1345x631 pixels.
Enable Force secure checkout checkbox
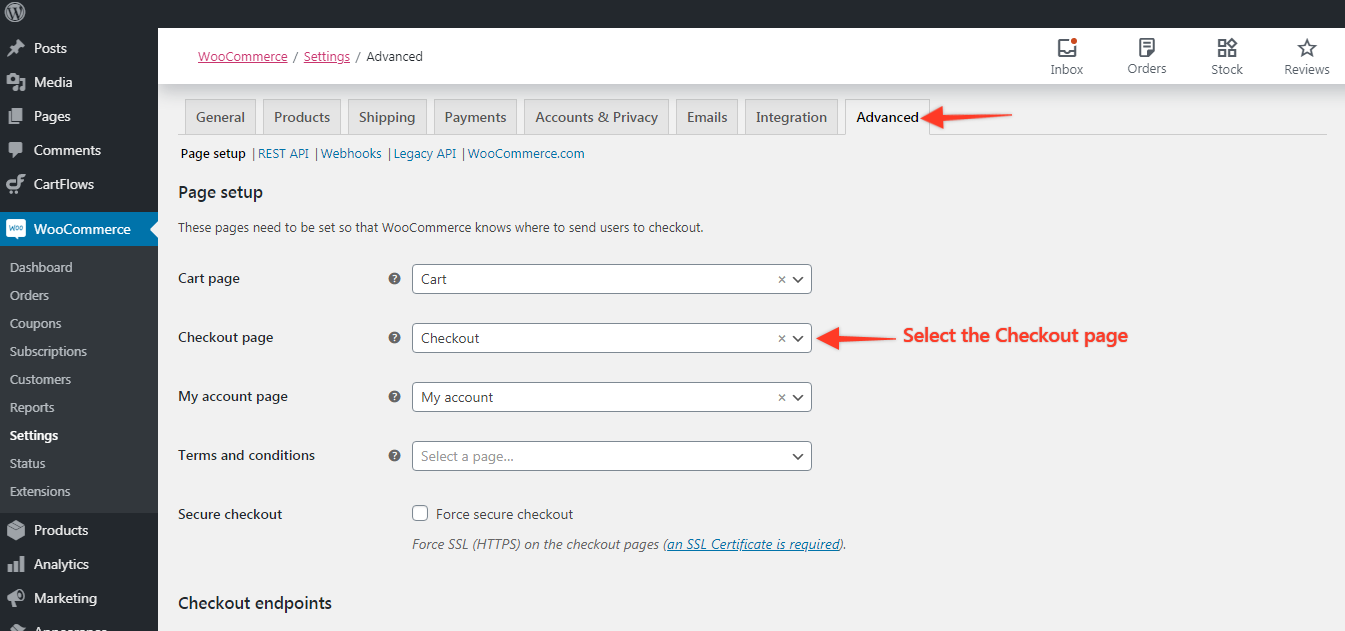tap(420, 514)
